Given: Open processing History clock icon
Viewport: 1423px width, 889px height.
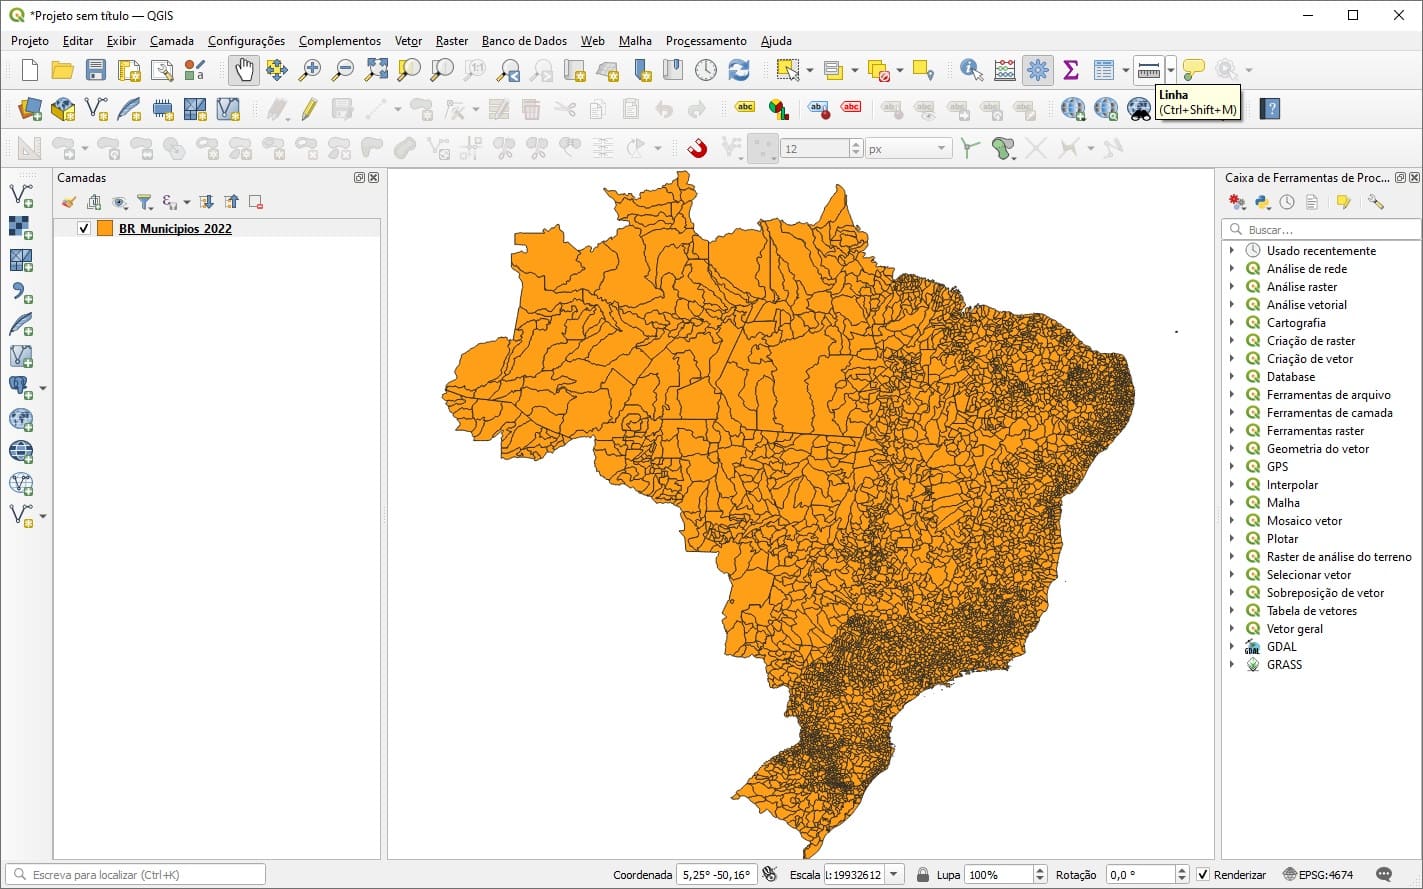Looking at the screenshot, I should click(x=1287, y=202).
